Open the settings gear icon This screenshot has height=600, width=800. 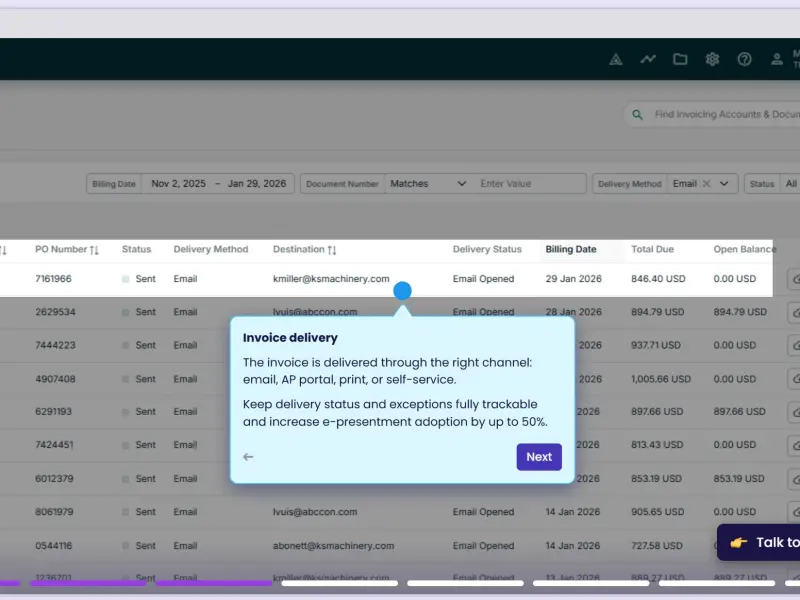pyautogui.click(x=712, y=59)
